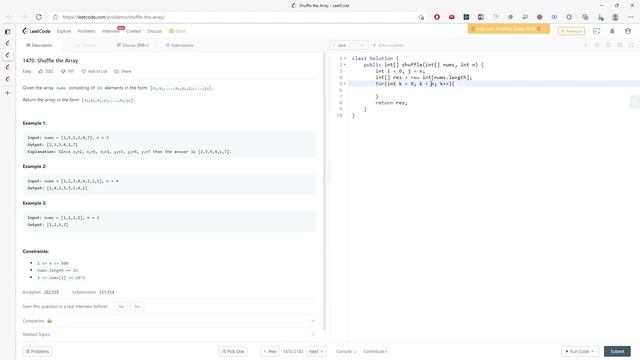This screenshot has width=640, height=360.
Task: Open the red Opera-like extension icon
Action: pyautogui.click(x=437, y=17)
